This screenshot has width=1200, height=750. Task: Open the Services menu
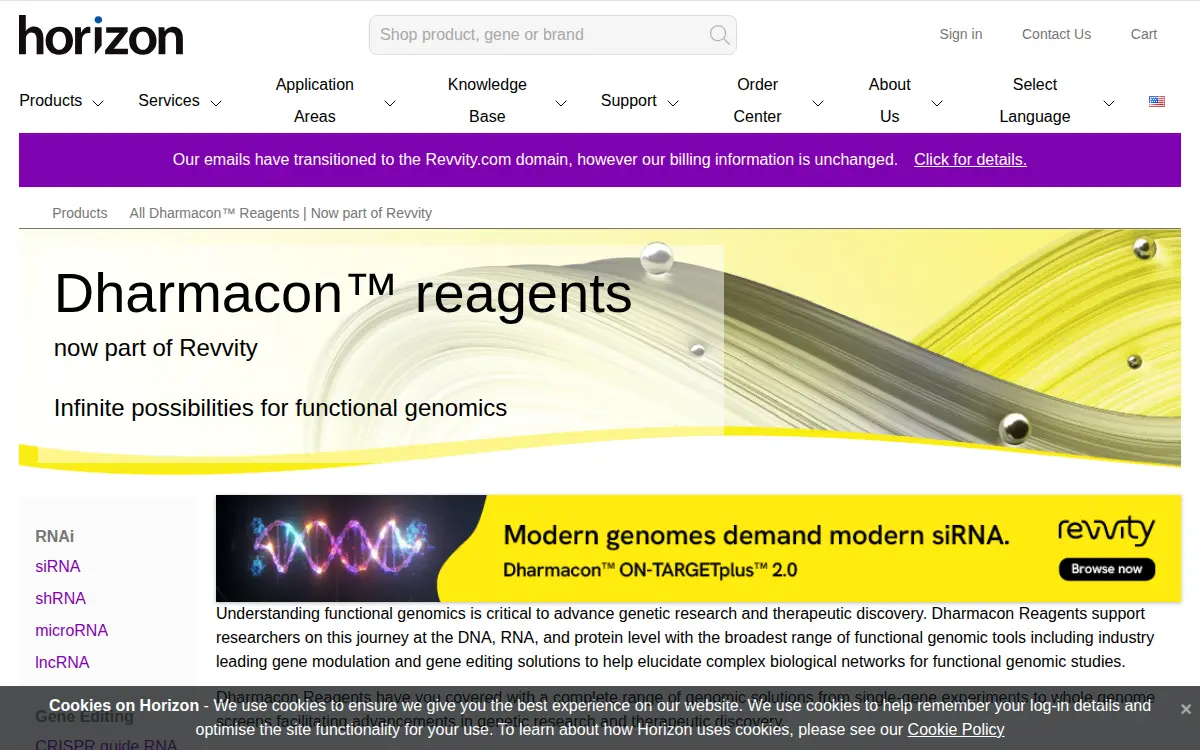169,100
